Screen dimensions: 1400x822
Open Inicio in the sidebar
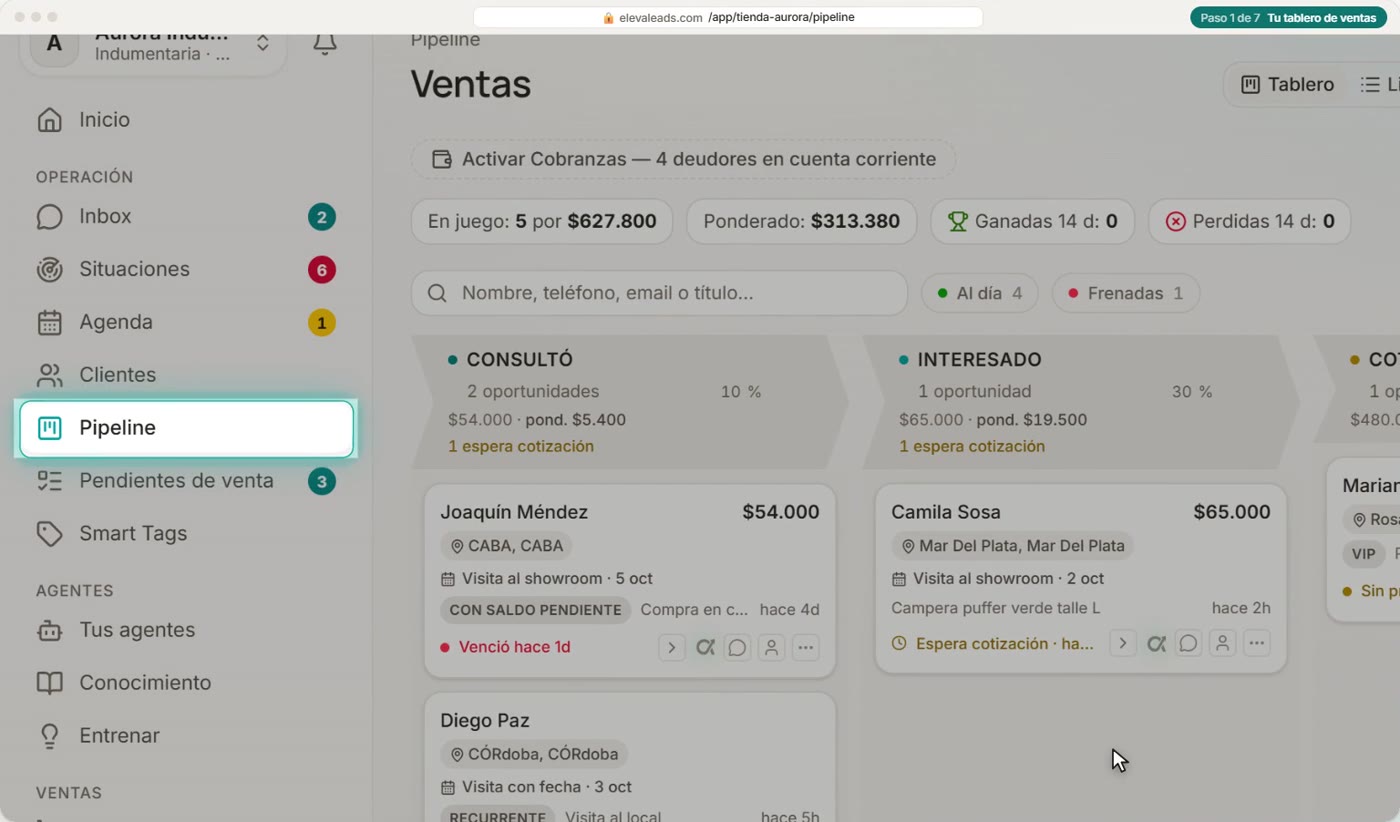[186, 120]
